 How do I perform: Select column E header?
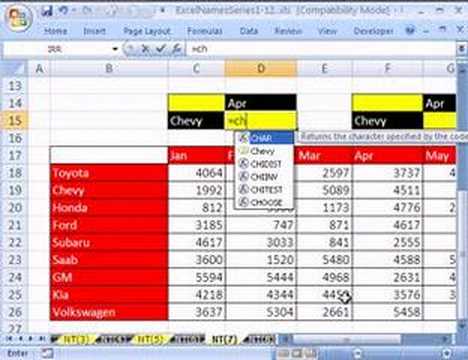pyautogui.click(x=324, y=69)
